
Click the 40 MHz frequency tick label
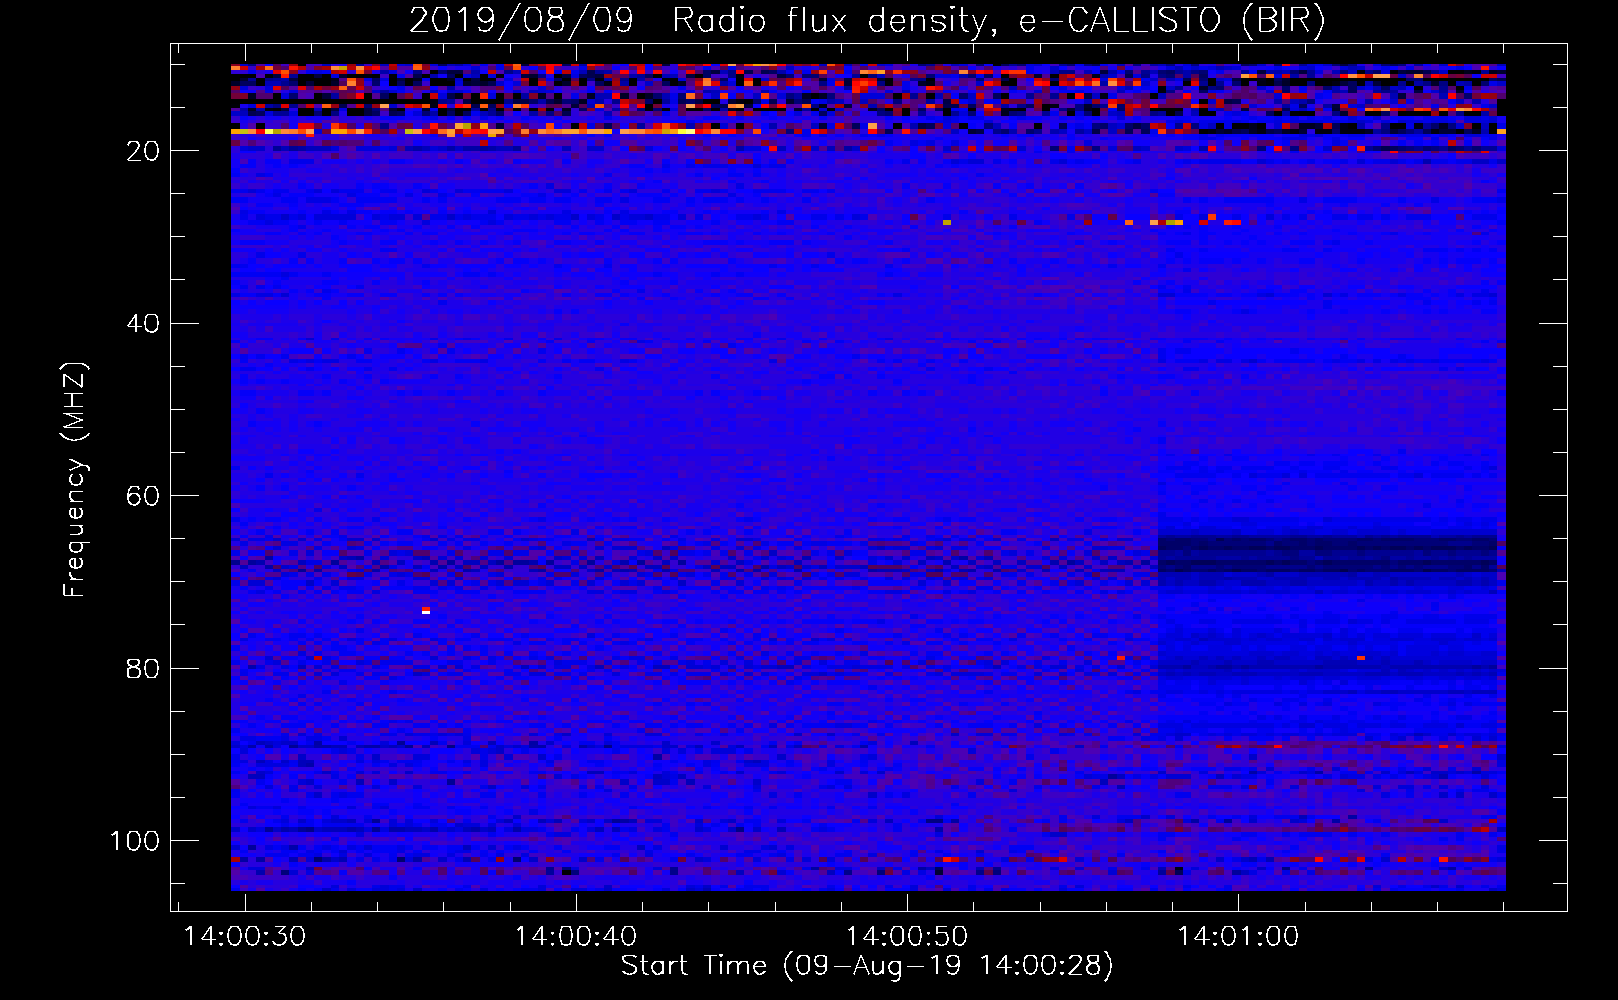(x=144, y=323)
